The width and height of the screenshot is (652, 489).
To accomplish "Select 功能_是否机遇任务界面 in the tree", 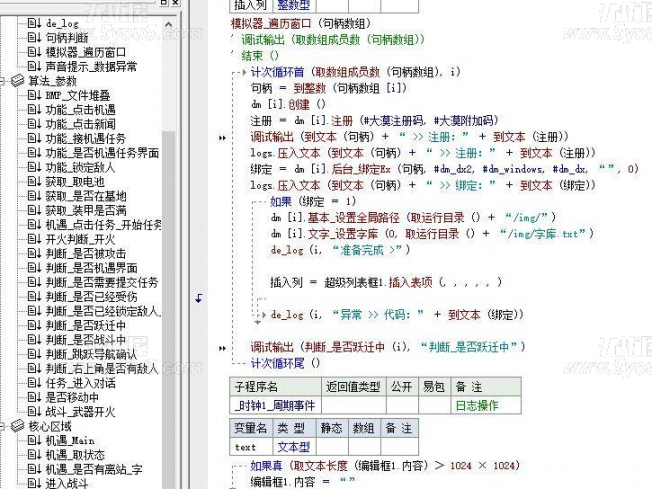I will (102, 153).
